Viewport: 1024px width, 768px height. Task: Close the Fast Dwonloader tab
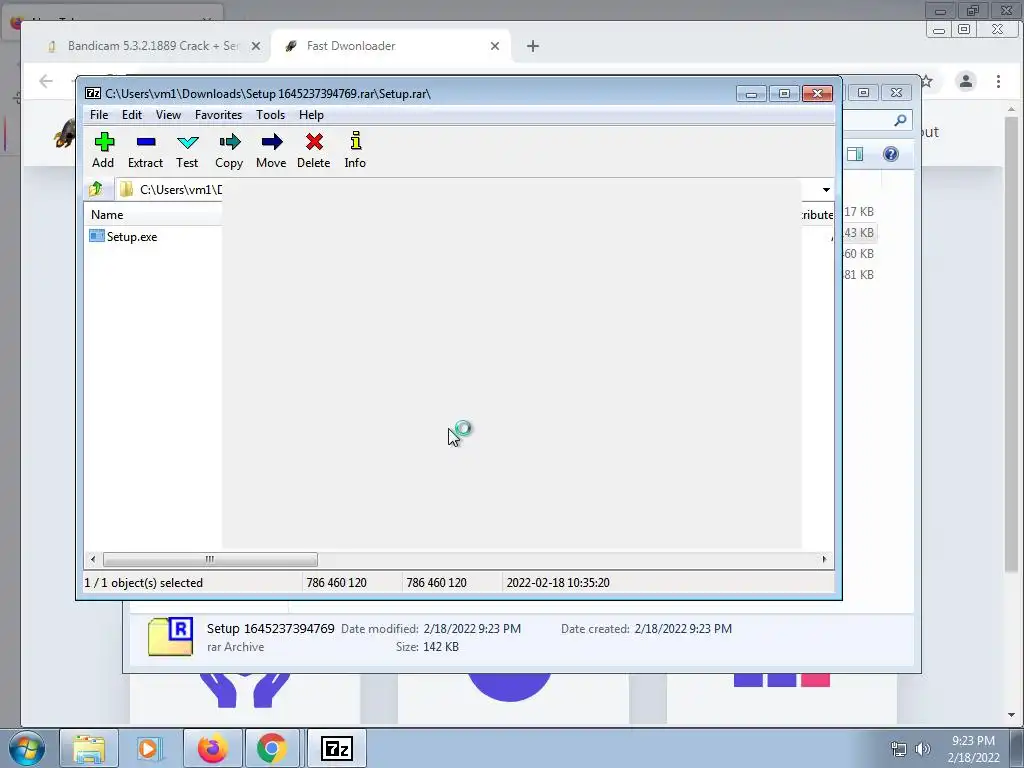point(495,46)
